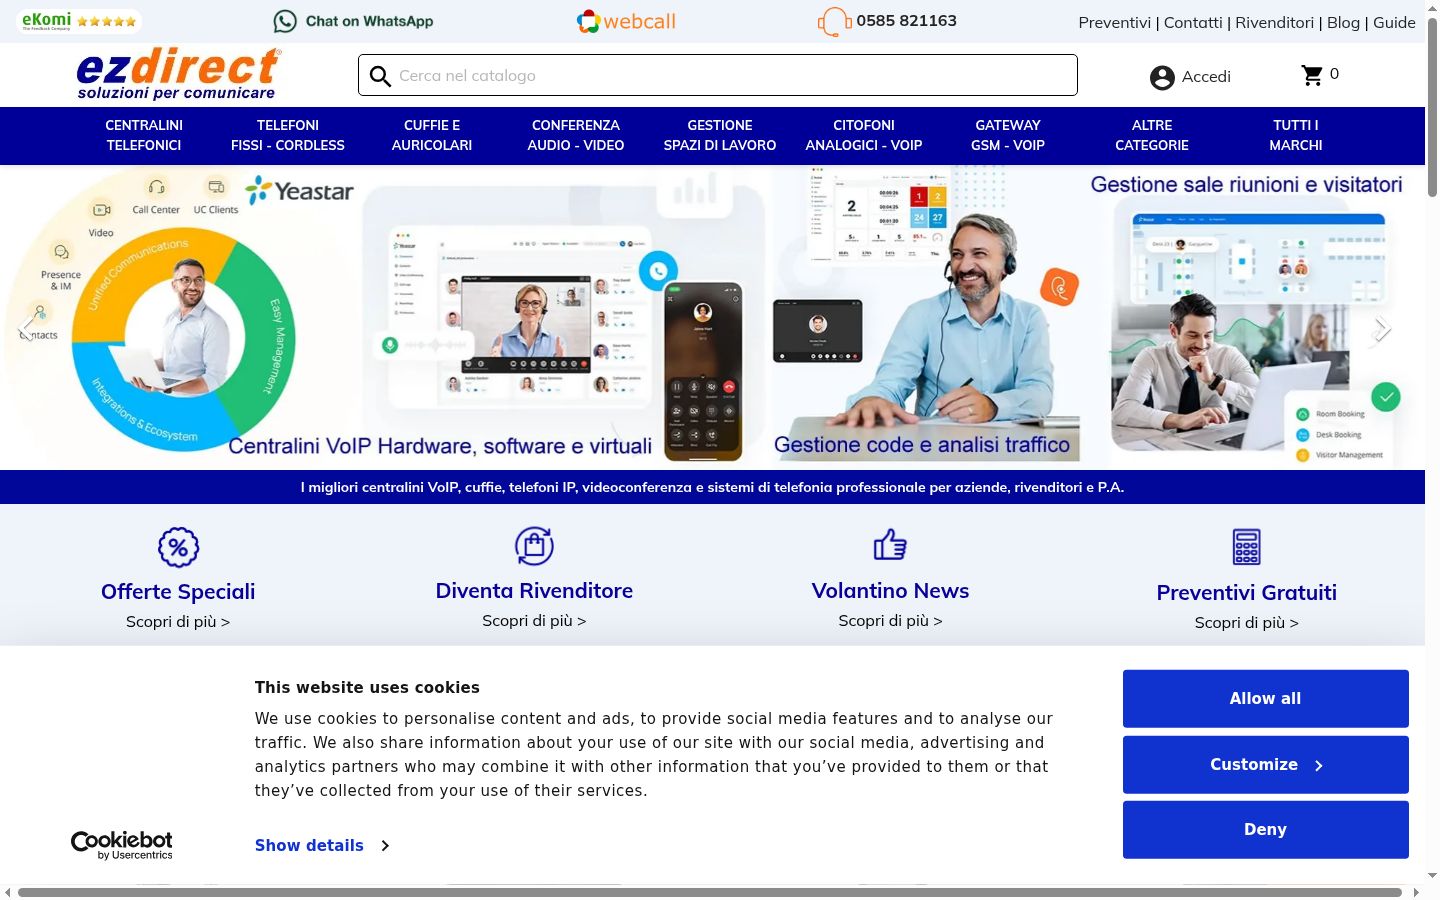Click Allow all cookies button
Screen dimensions: 1440x900
pyautogui.click(x=1266, y=699)
